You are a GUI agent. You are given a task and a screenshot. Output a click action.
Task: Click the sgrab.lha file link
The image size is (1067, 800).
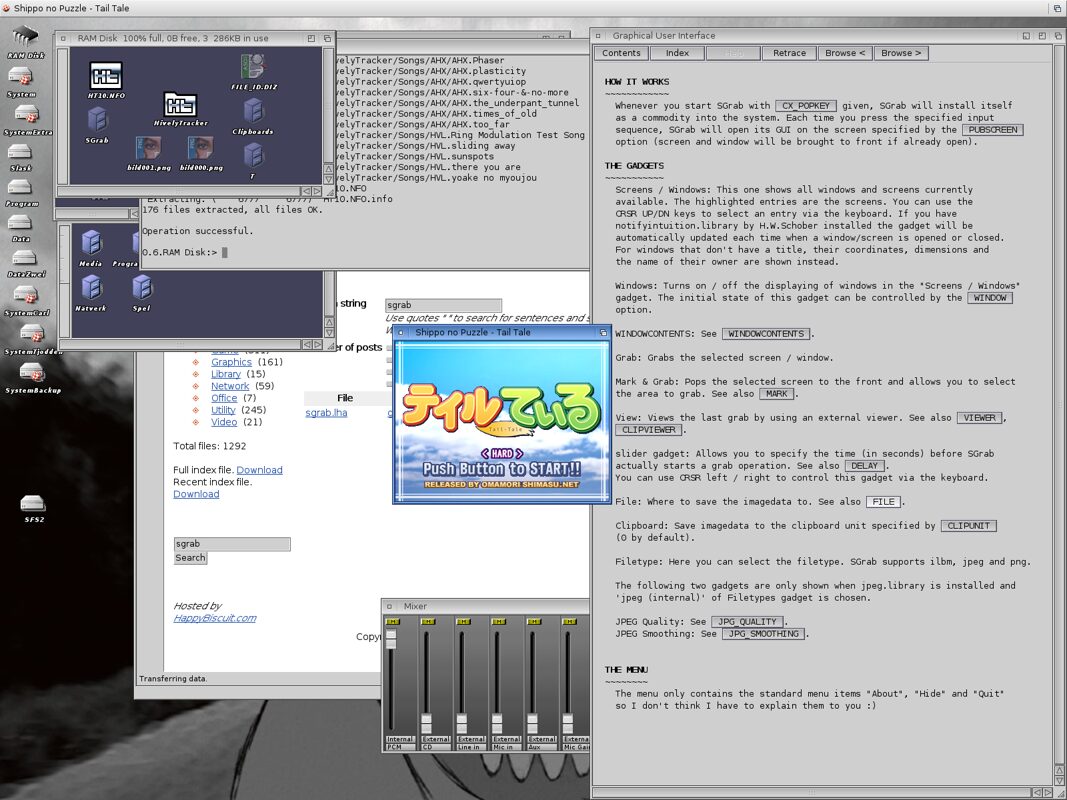point(326,412)
